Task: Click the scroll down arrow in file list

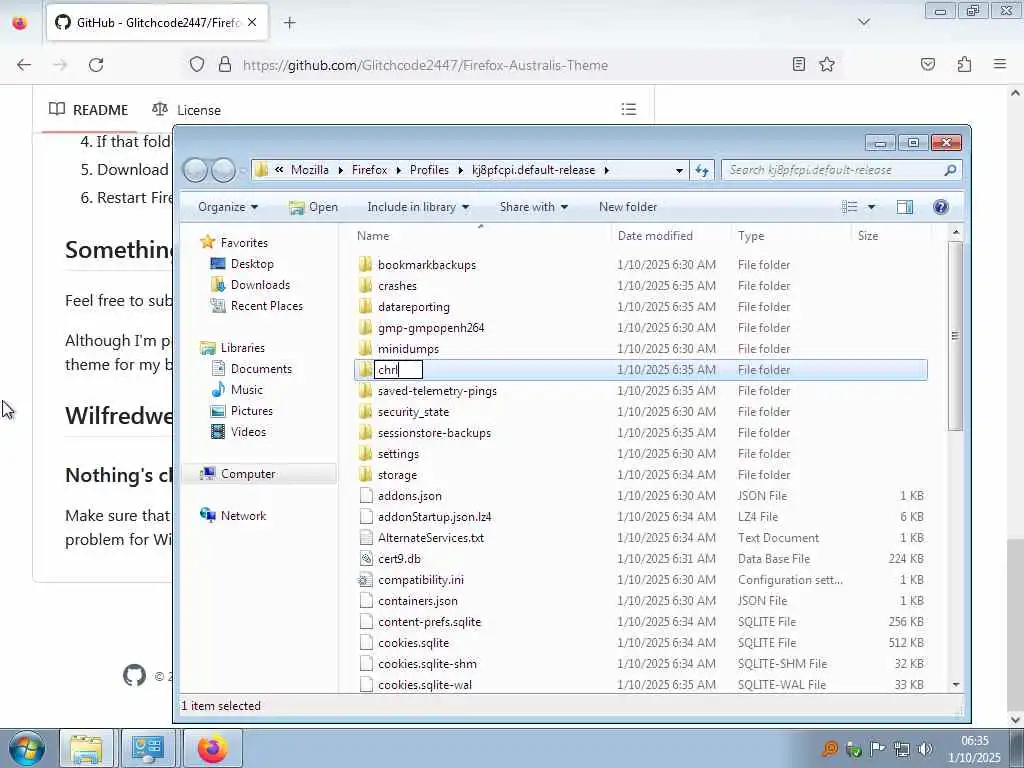Action: pyautogui.click(x=955, y=684)
